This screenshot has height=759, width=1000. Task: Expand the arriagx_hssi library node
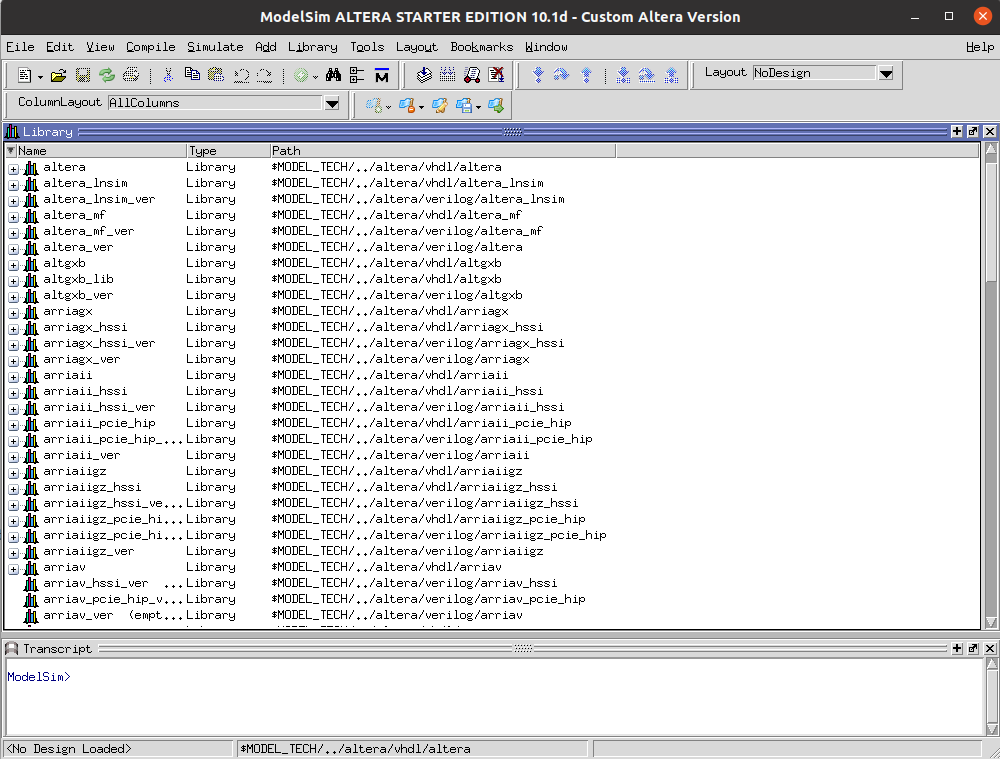pyautogui.click(x=13, y=329)
